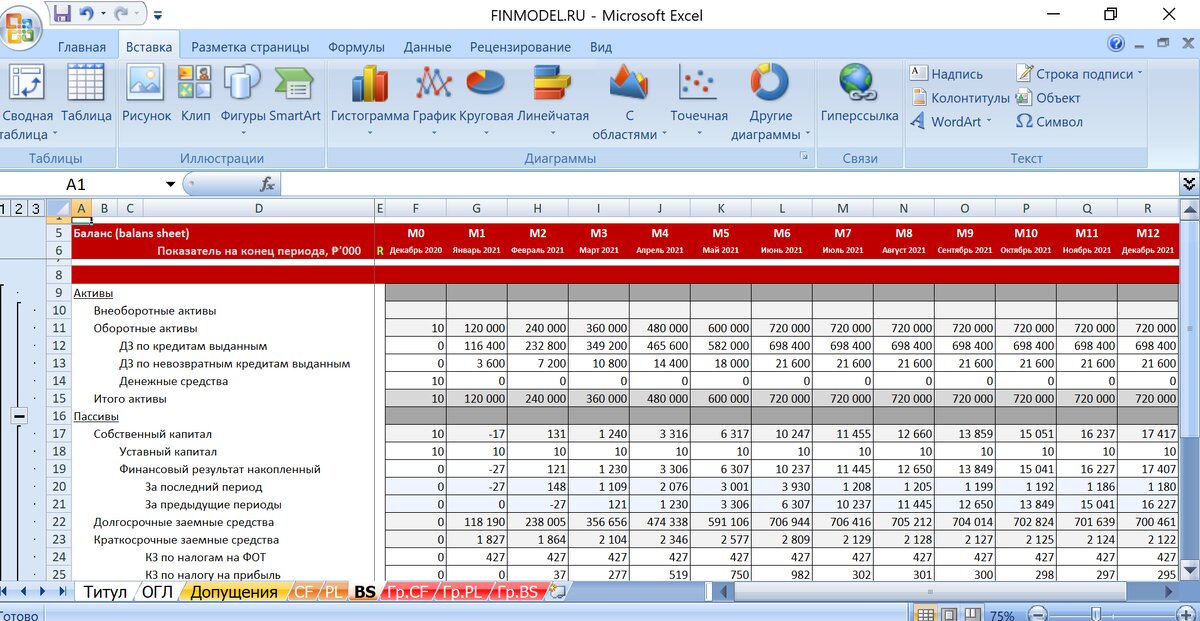
Task: Switch to Normal view in status bar
Action: (x=926, y=614)
